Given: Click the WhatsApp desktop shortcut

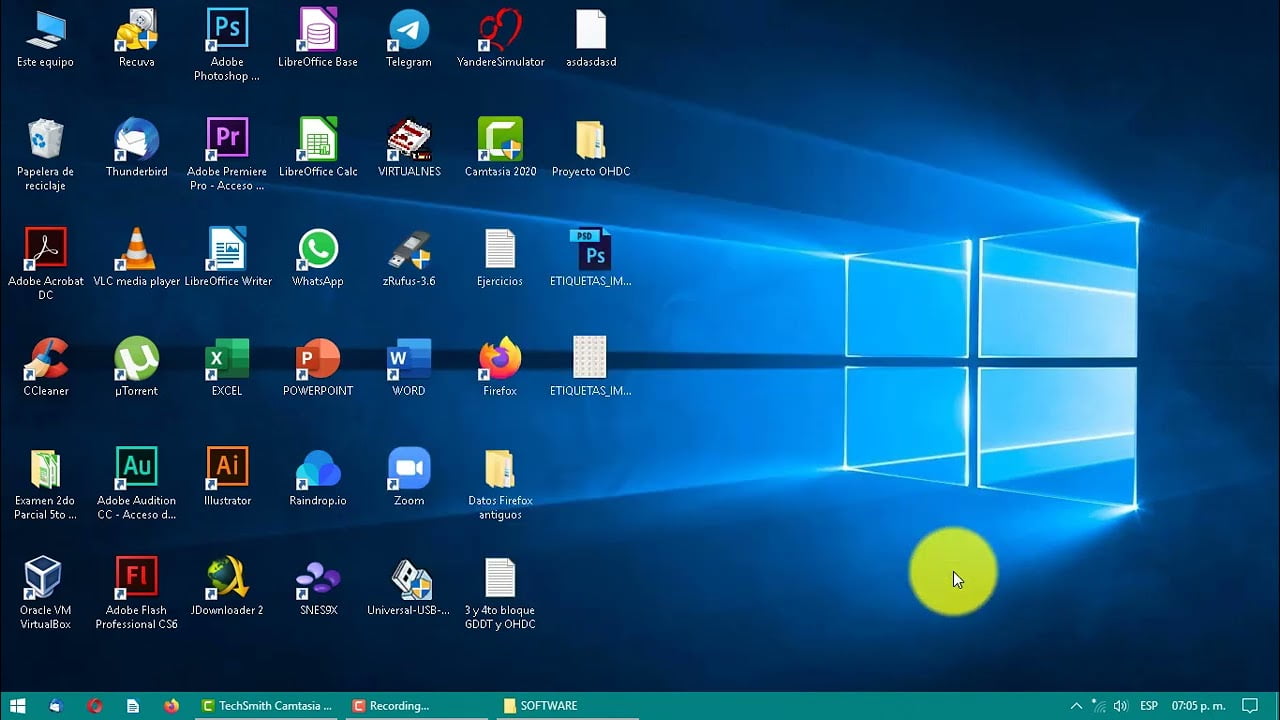Looking at the screenshot, I should (x=318, y=258).
